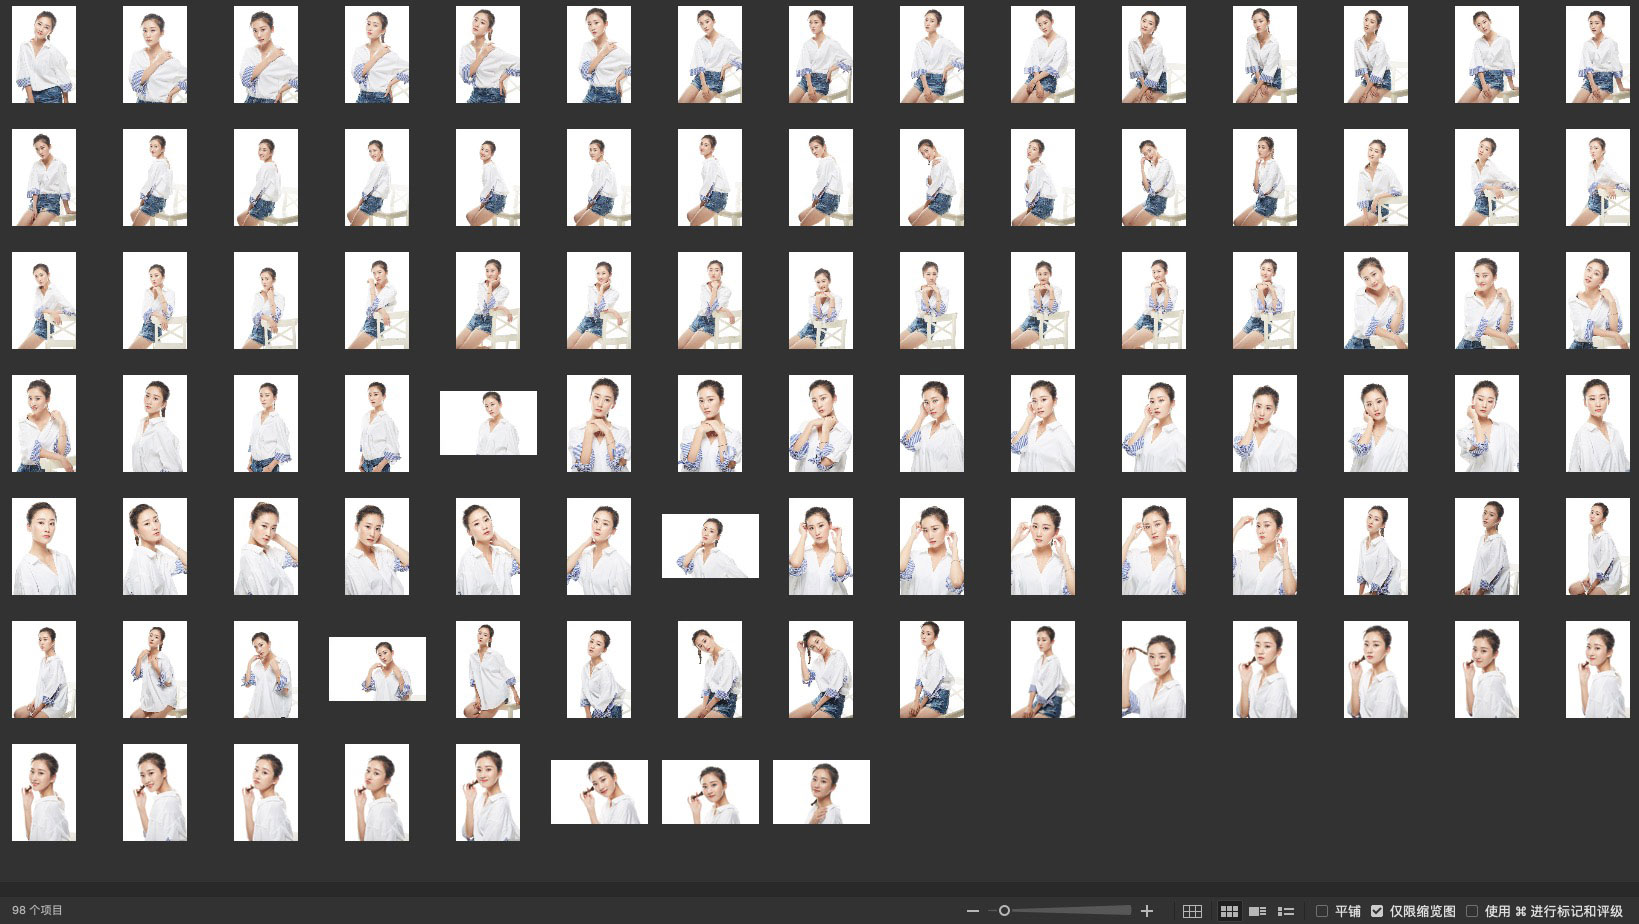Enable 使用 ⌘ 进行标记和评级 checkbox

(1472, 911)
